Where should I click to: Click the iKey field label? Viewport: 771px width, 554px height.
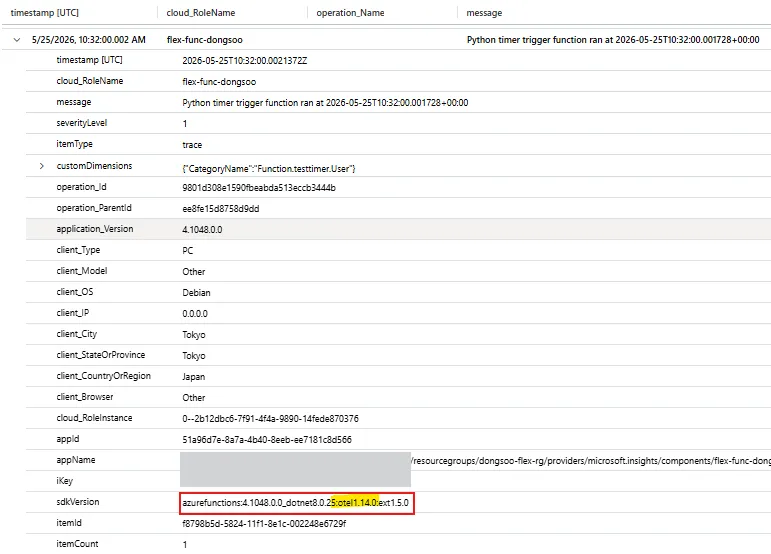[x=64, y=481]
